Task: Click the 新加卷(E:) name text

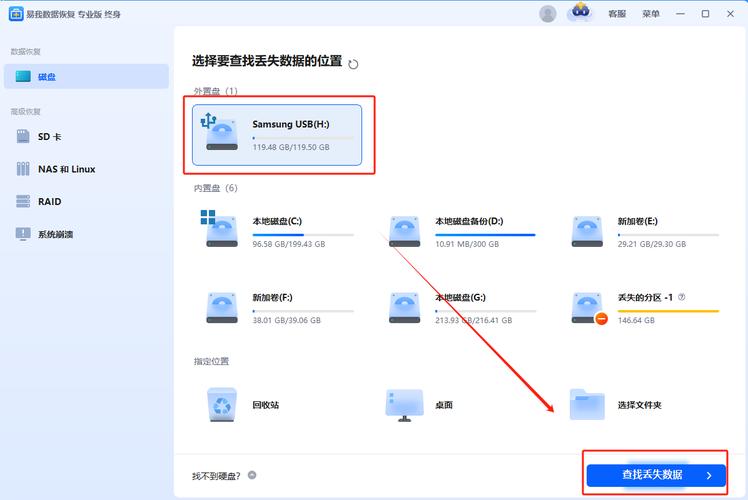Action: [x=638, y=221]
